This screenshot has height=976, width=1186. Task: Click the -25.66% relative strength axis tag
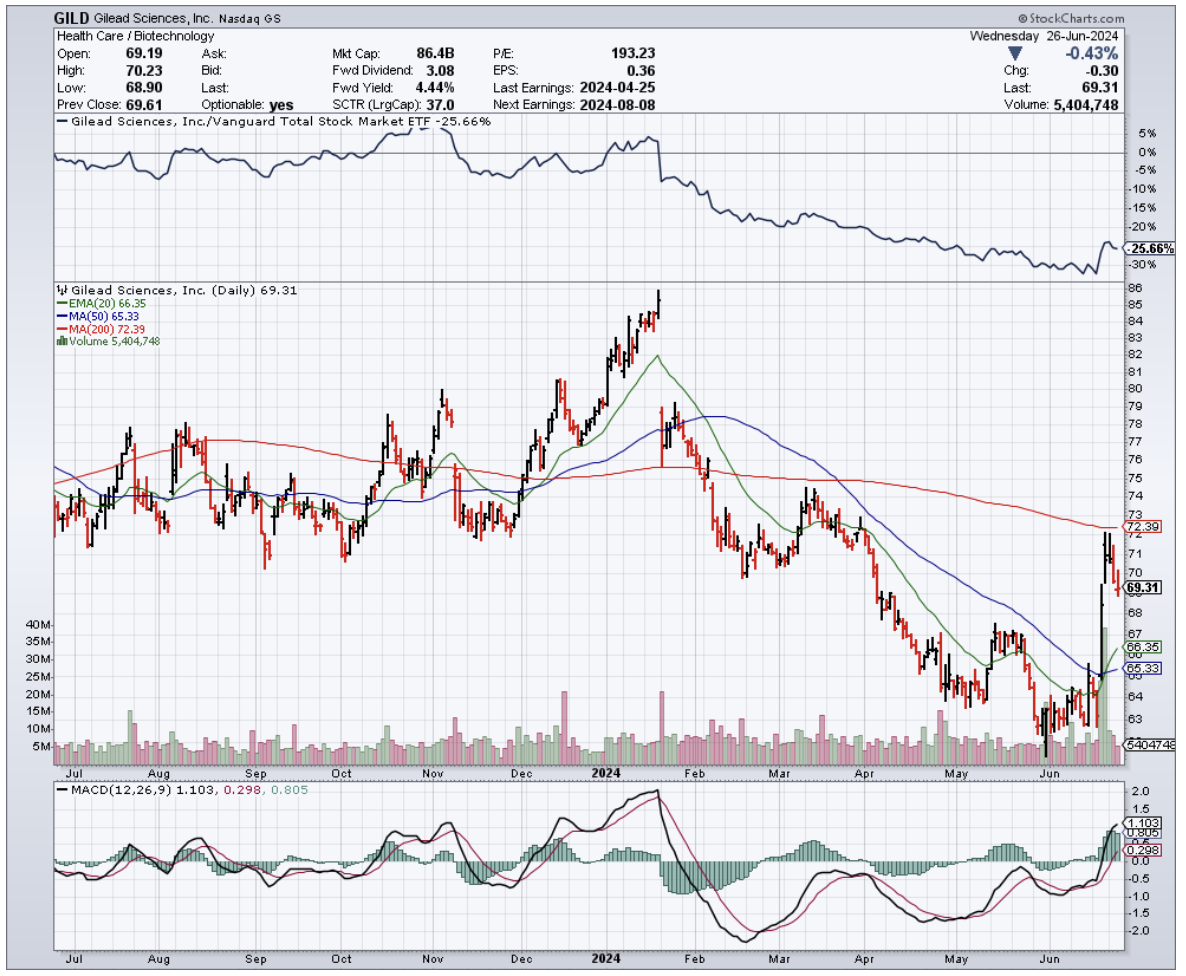click(1145, 248)
